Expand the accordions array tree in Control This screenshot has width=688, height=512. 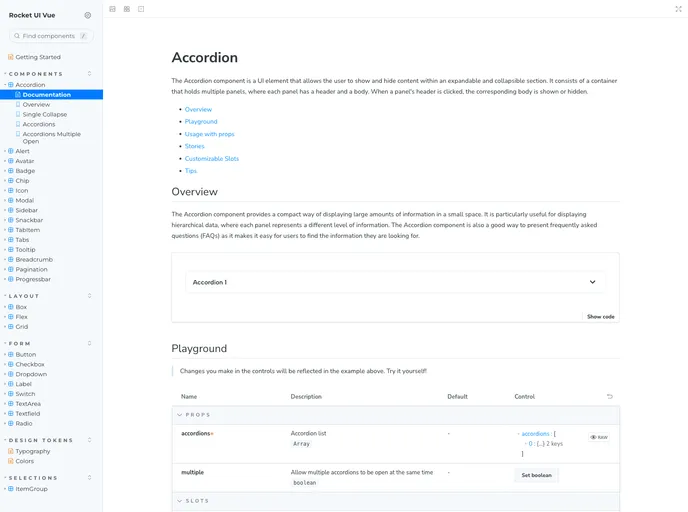pyautogui.click(x=518, y=434)
